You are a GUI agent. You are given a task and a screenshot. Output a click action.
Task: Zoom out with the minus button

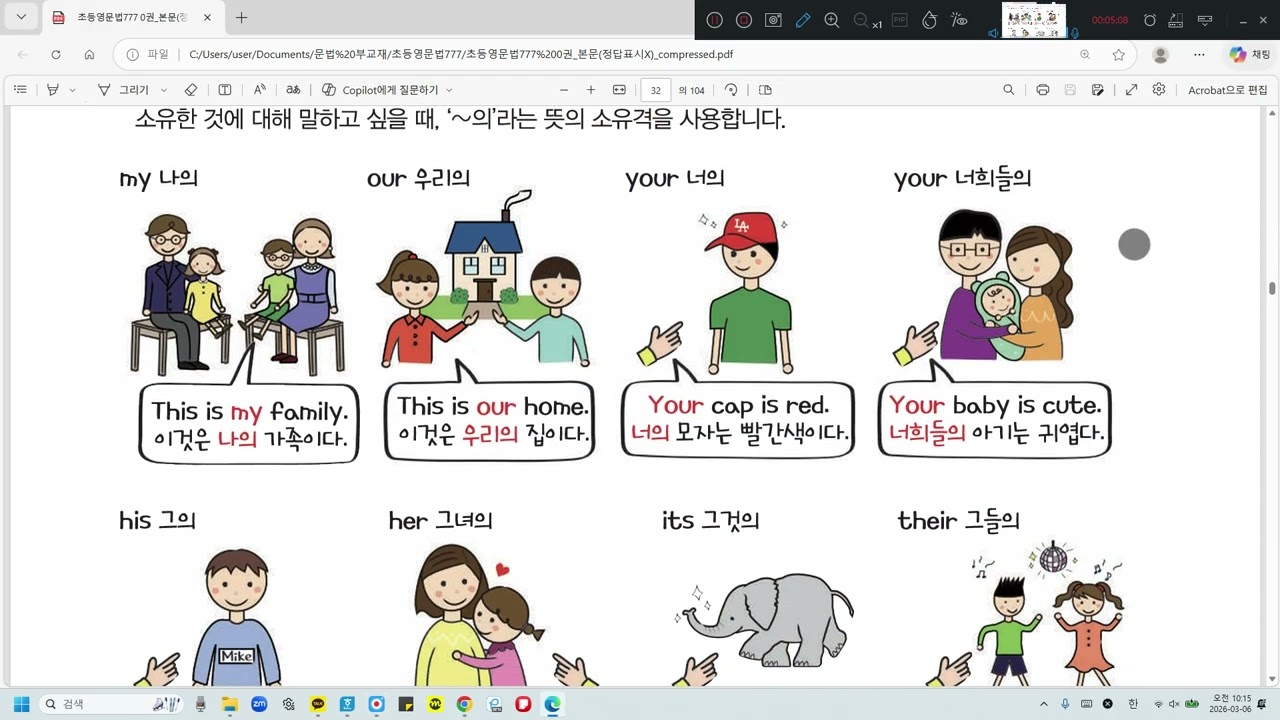click(x=564, y=90)
